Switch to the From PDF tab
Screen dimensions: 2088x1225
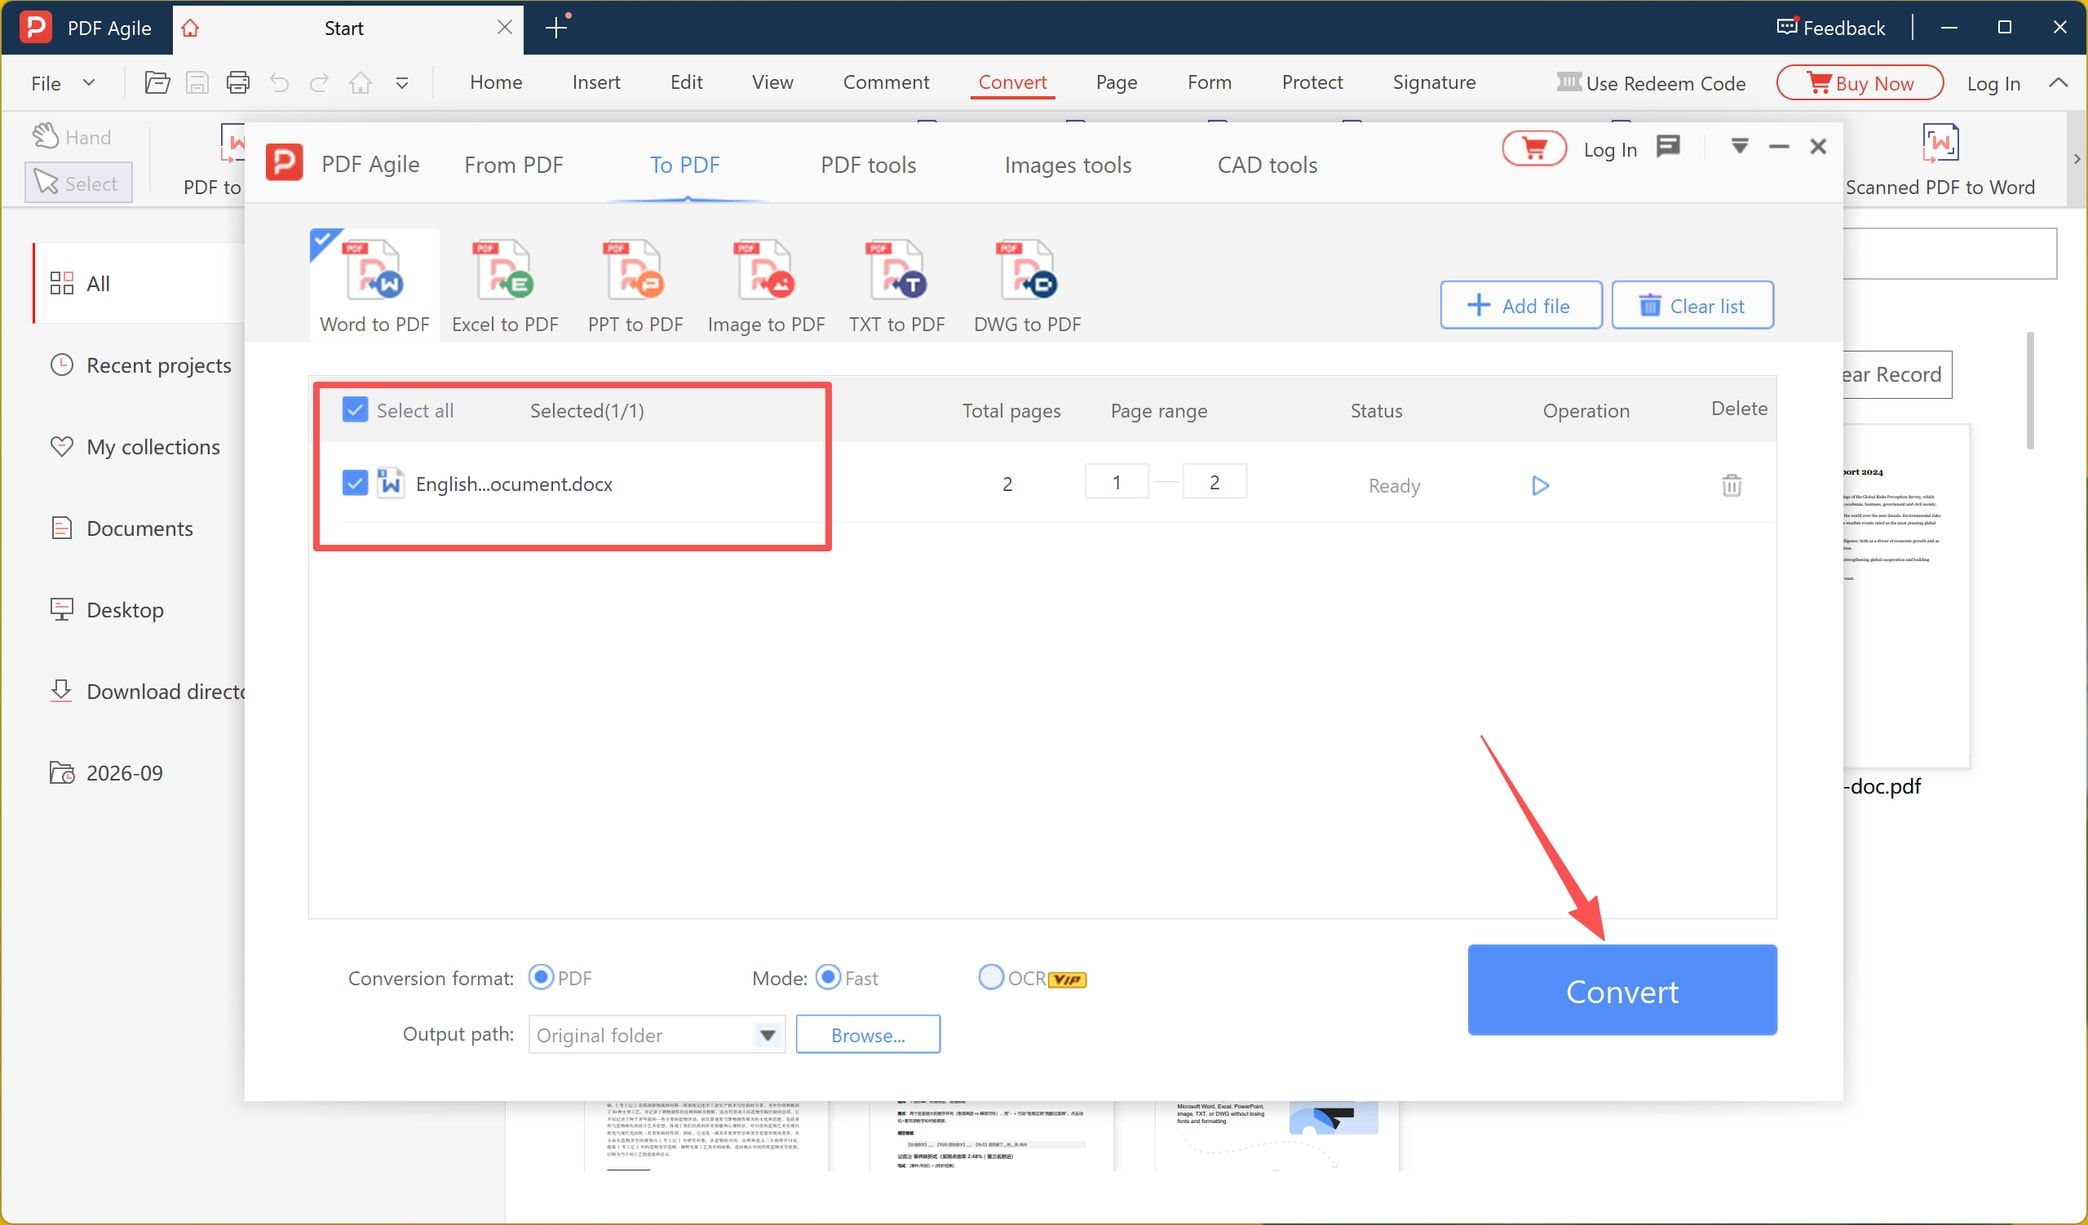click(514, 165)
